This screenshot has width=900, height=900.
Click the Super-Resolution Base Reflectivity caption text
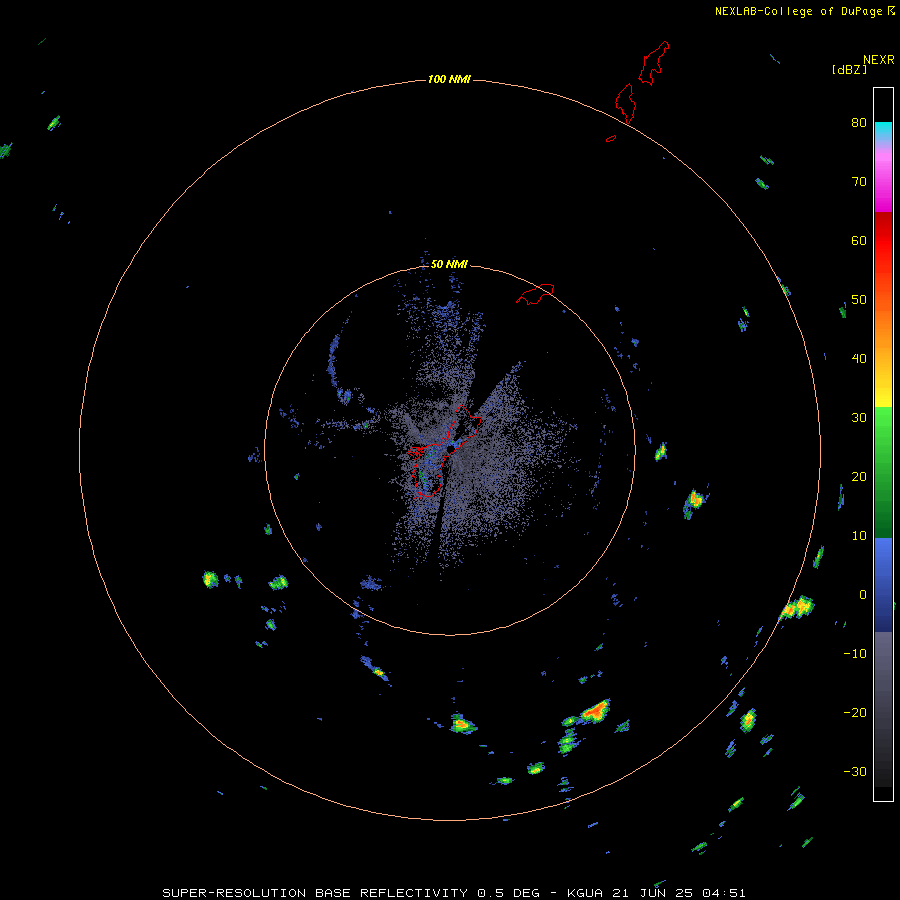pyautogui.click(x=453, y=893)
